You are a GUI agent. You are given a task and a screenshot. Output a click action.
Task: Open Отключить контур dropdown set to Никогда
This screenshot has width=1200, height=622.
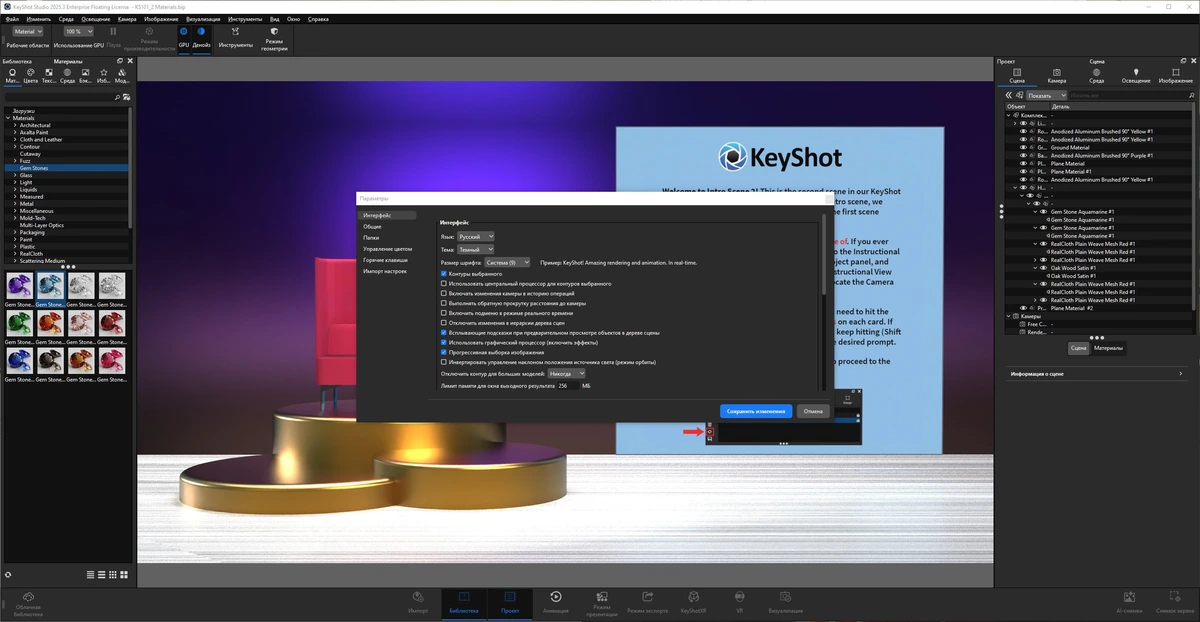coord(566,373)
